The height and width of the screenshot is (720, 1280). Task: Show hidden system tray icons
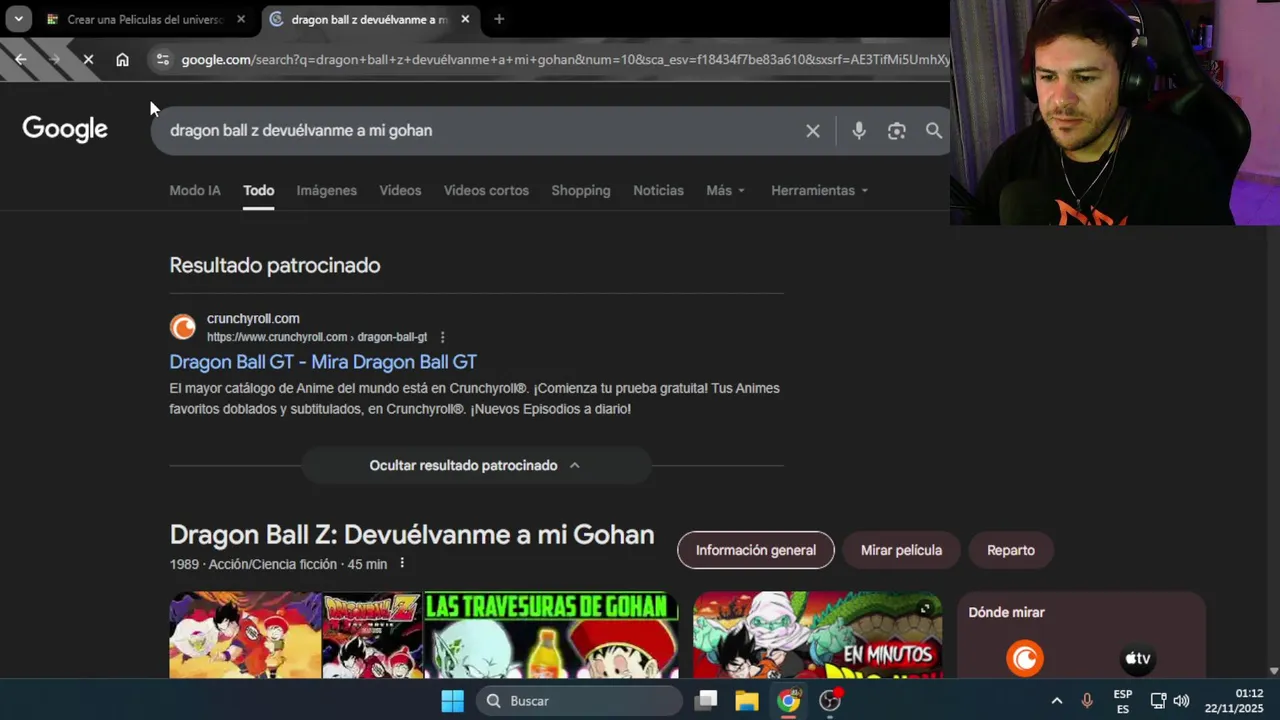tap(1057, 701)
